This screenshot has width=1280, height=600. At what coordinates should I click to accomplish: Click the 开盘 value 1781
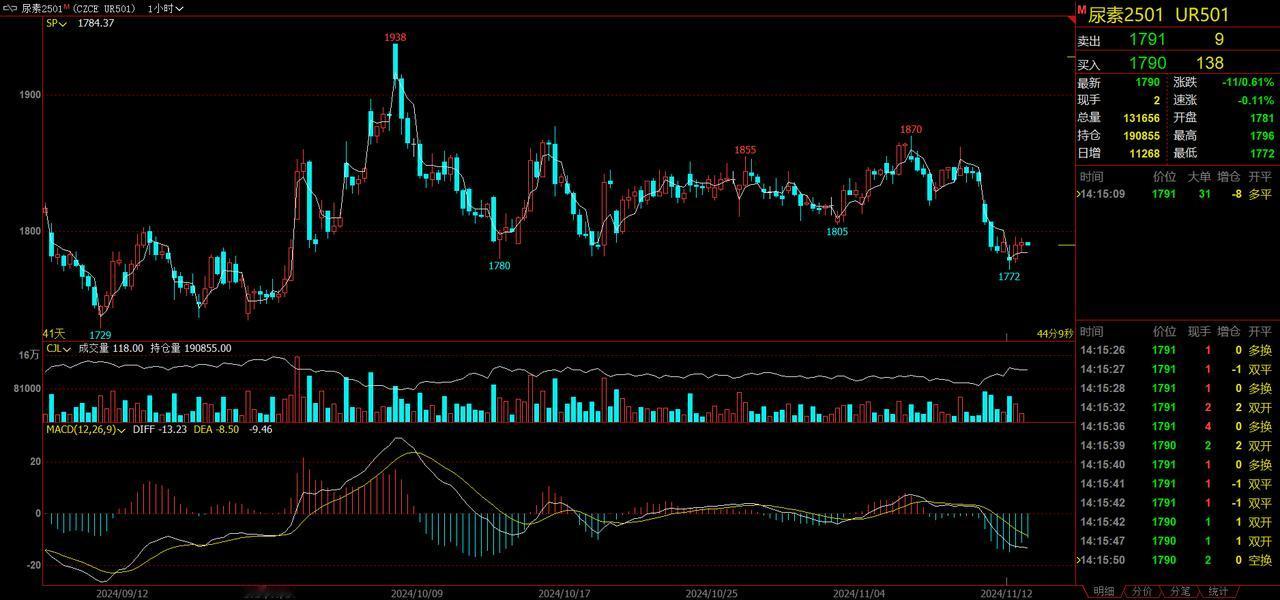[x=1262, y=118]
